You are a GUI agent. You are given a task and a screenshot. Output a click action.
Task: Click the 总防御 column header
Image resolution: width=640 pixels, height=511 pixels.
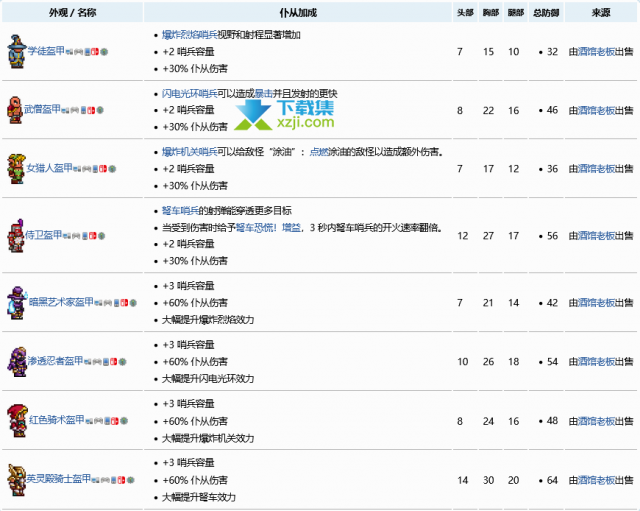pos(547,12)
